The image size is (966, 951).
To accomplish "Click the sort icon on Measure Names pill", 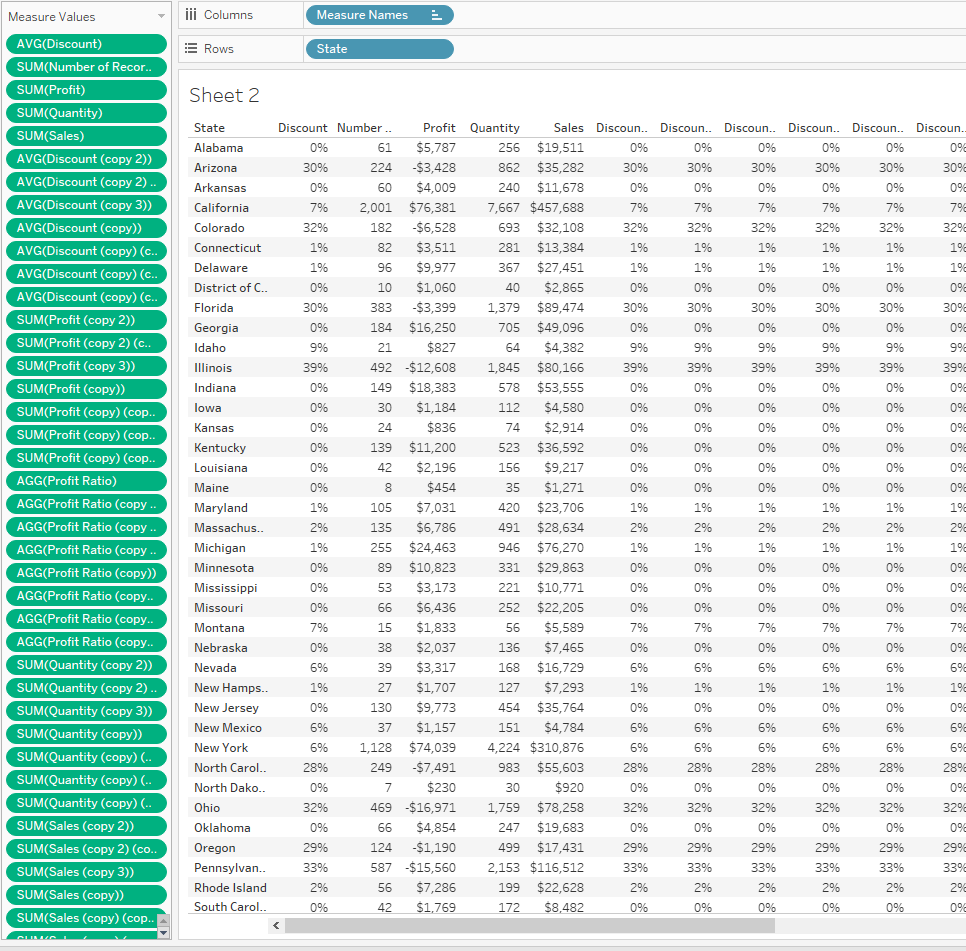I will (x=436, y=15).
